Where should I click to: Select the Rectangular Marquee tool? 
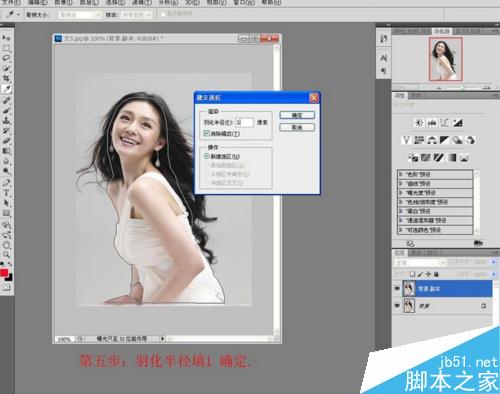pyautogui.click(x=6, y=48)
